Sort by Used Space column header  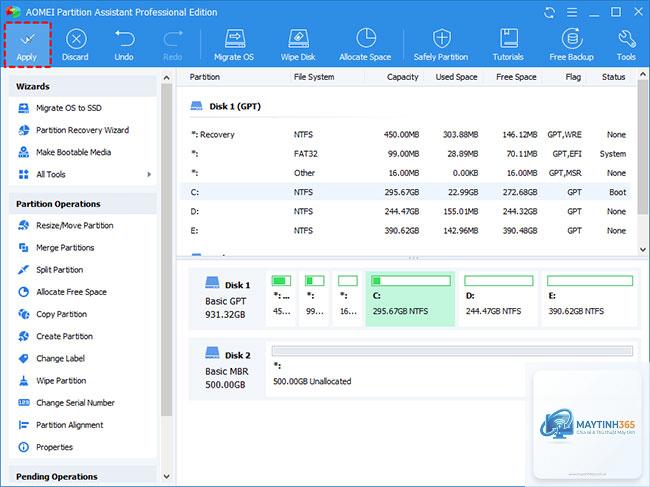456,77
